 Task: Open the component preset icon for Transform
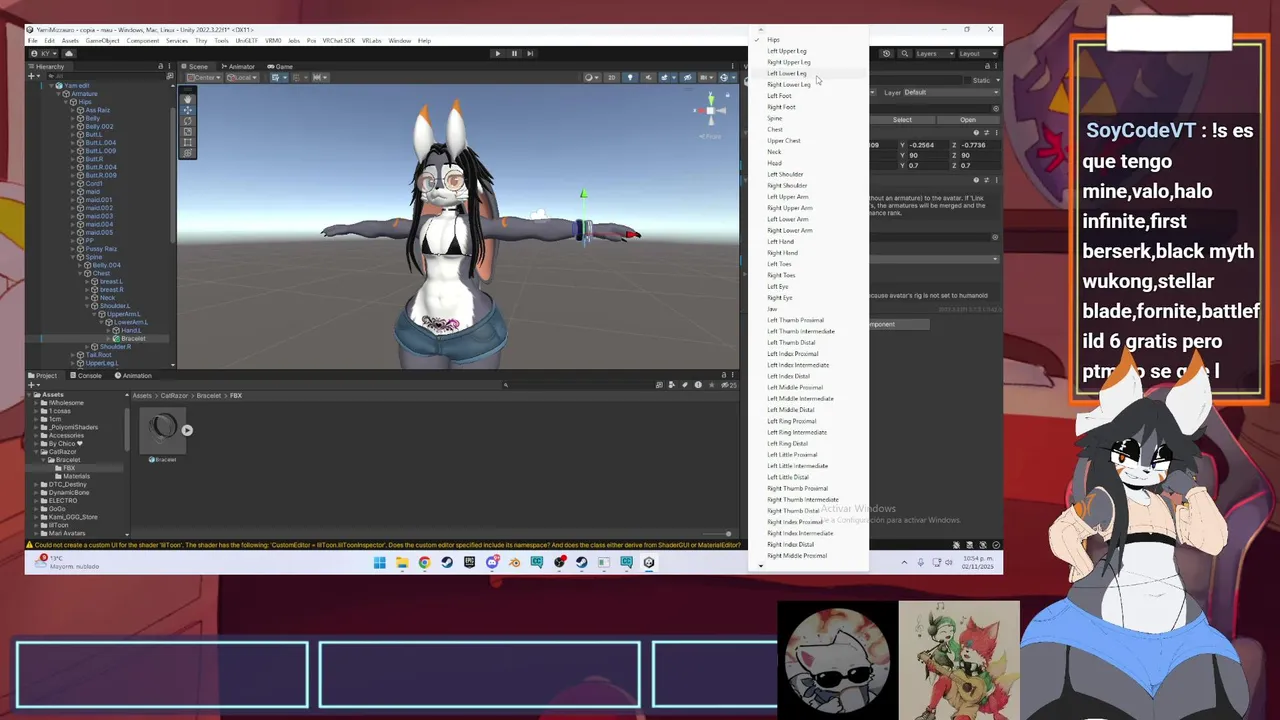986,132
